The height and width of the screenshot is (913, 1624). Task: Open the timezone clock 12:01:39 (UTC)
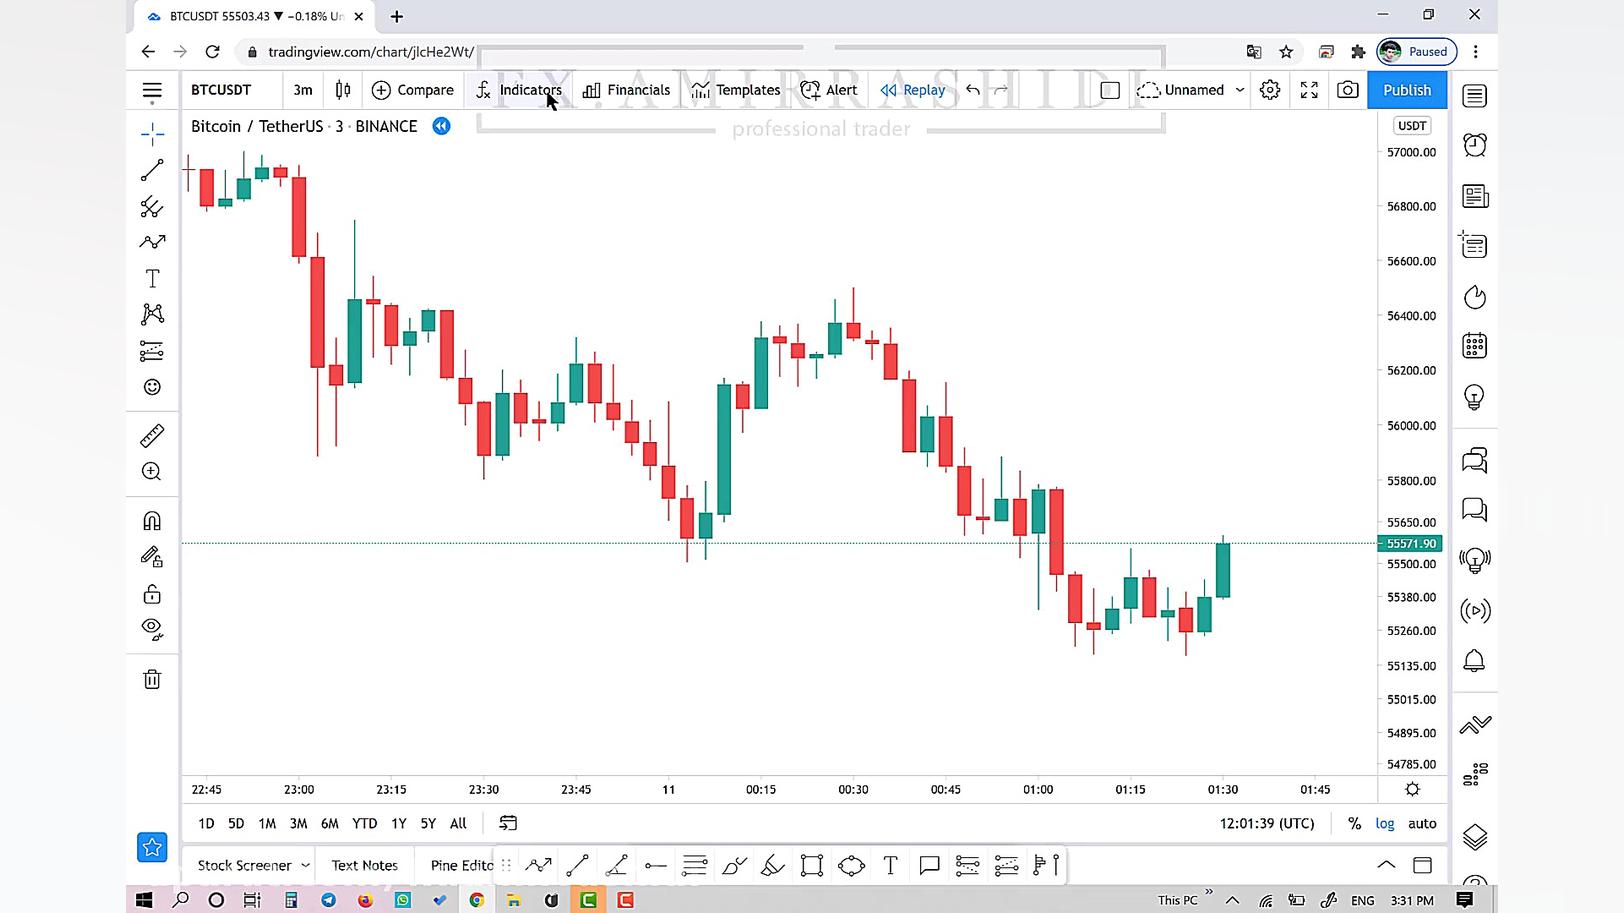pyautogui.click(x=1267, y=824)
